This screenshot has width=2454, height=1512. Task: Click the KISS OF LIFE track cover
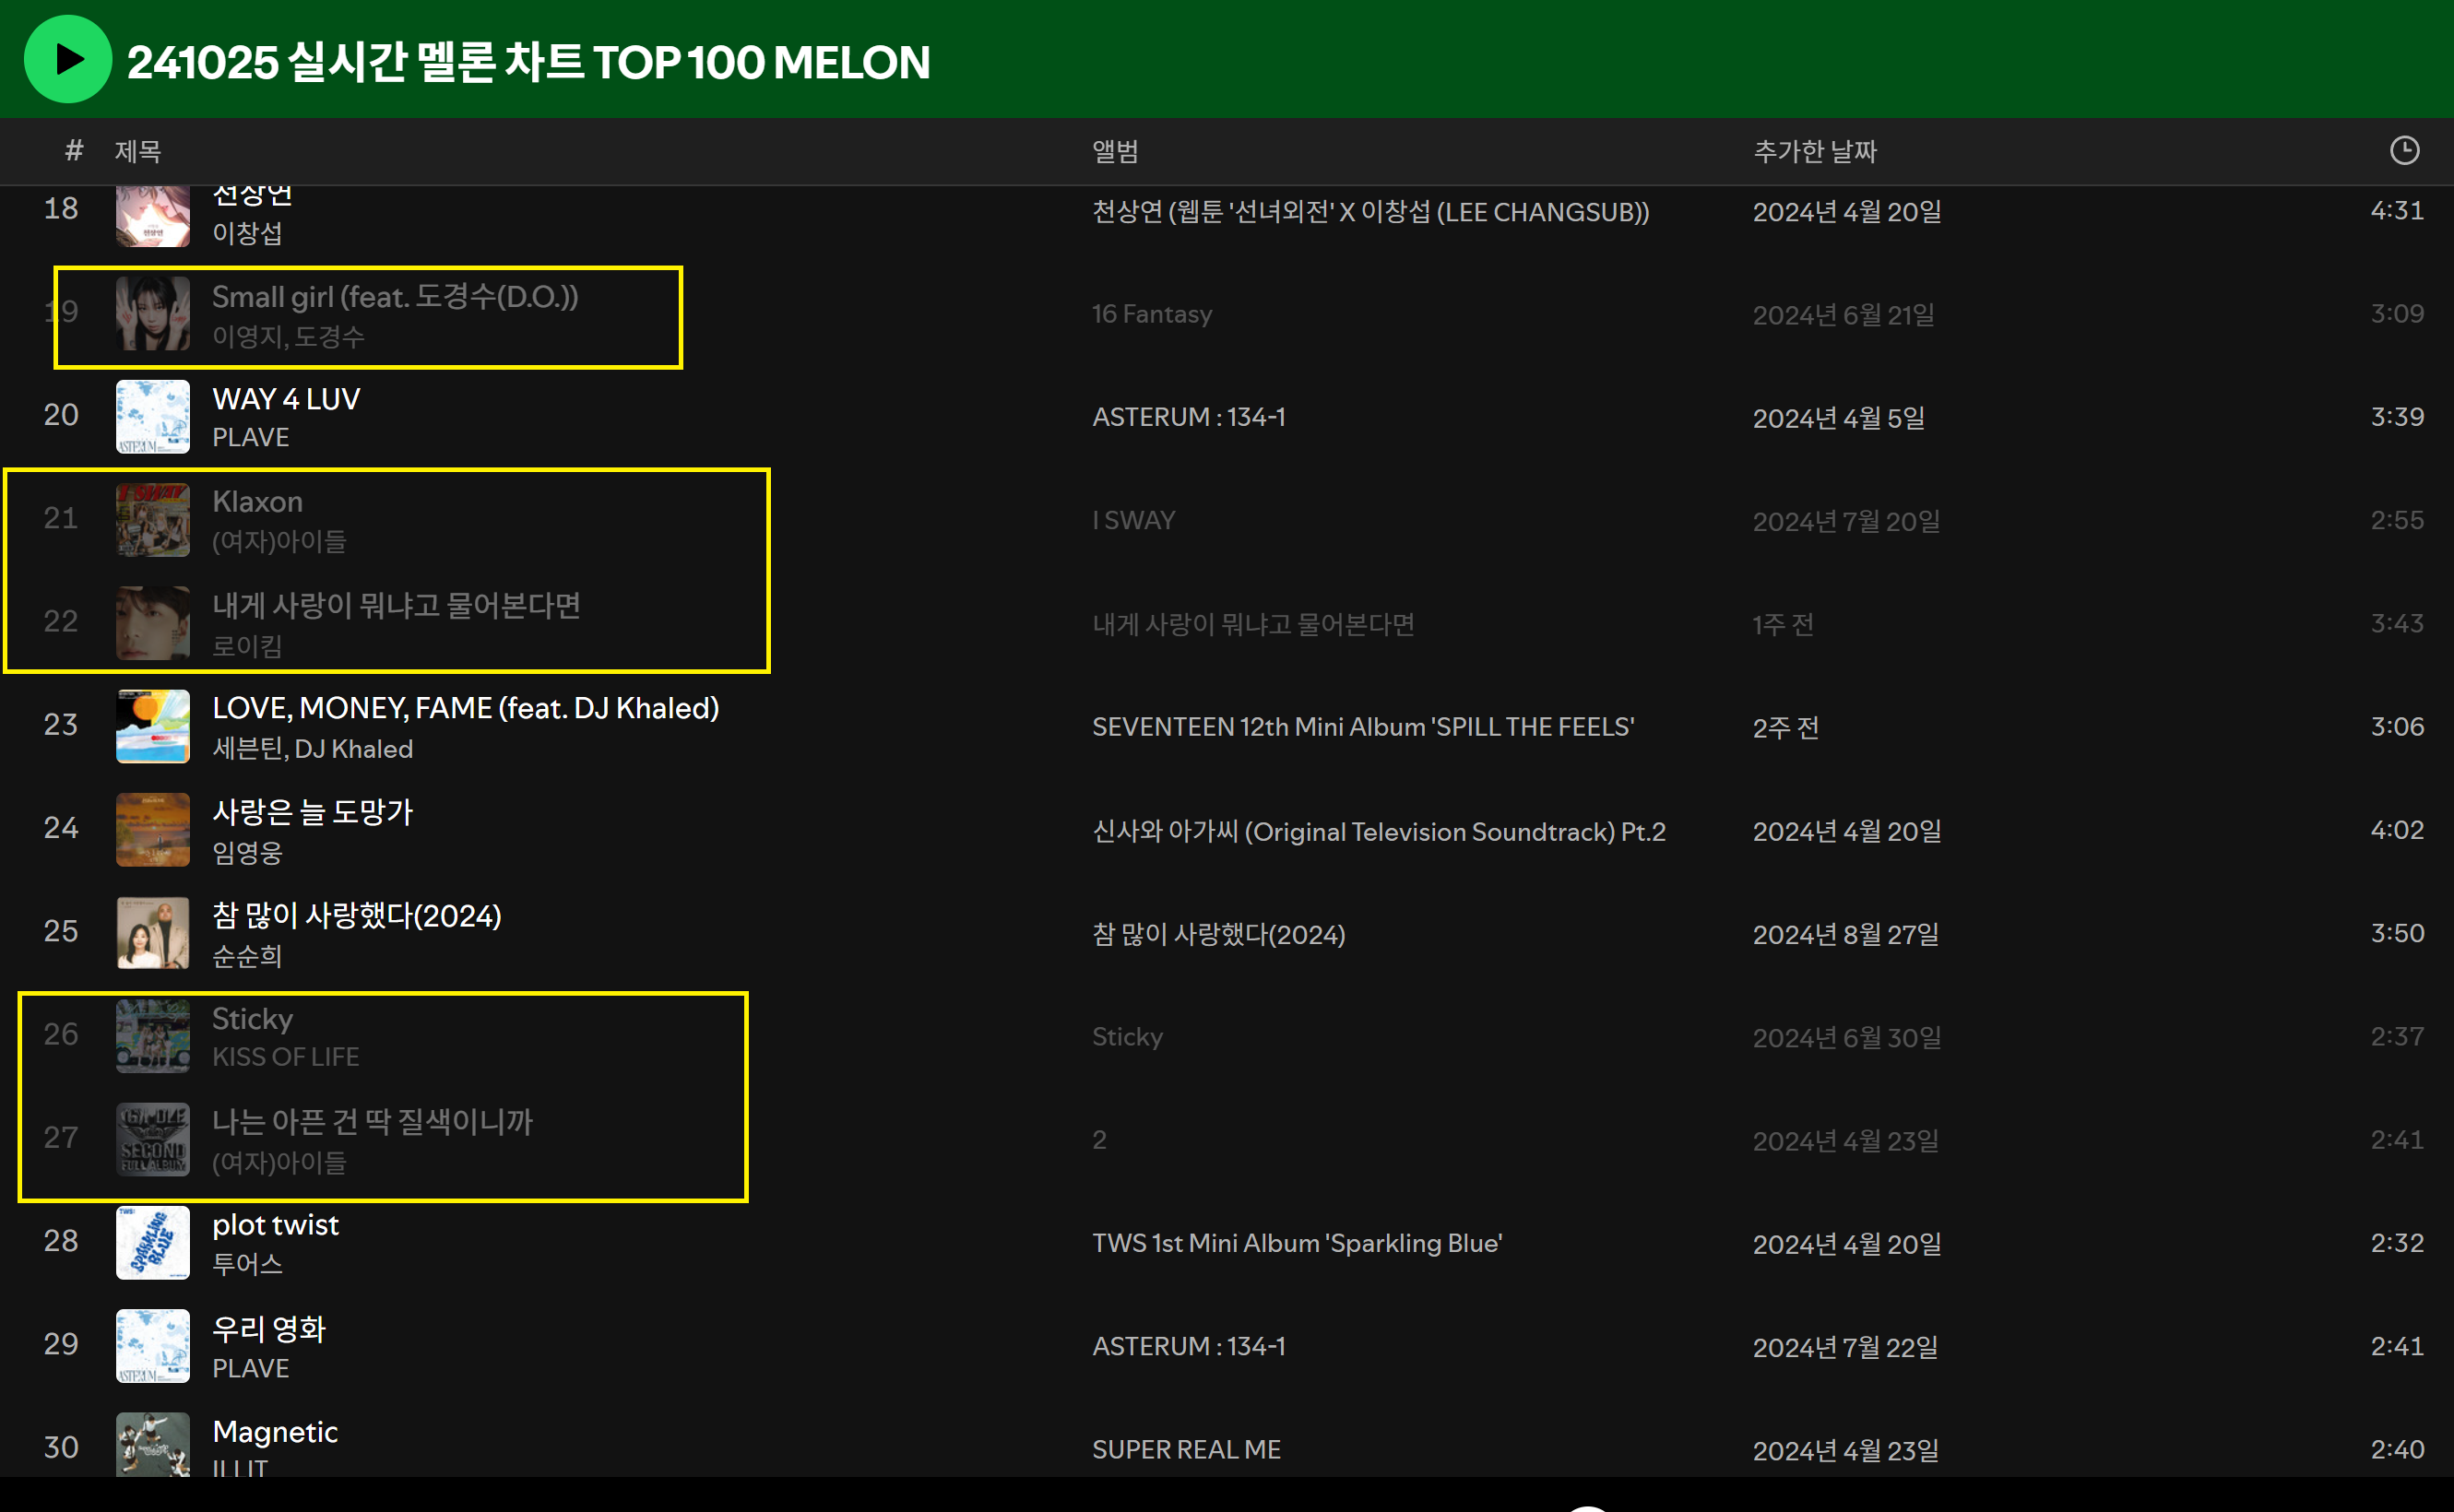click(153, 1037)
